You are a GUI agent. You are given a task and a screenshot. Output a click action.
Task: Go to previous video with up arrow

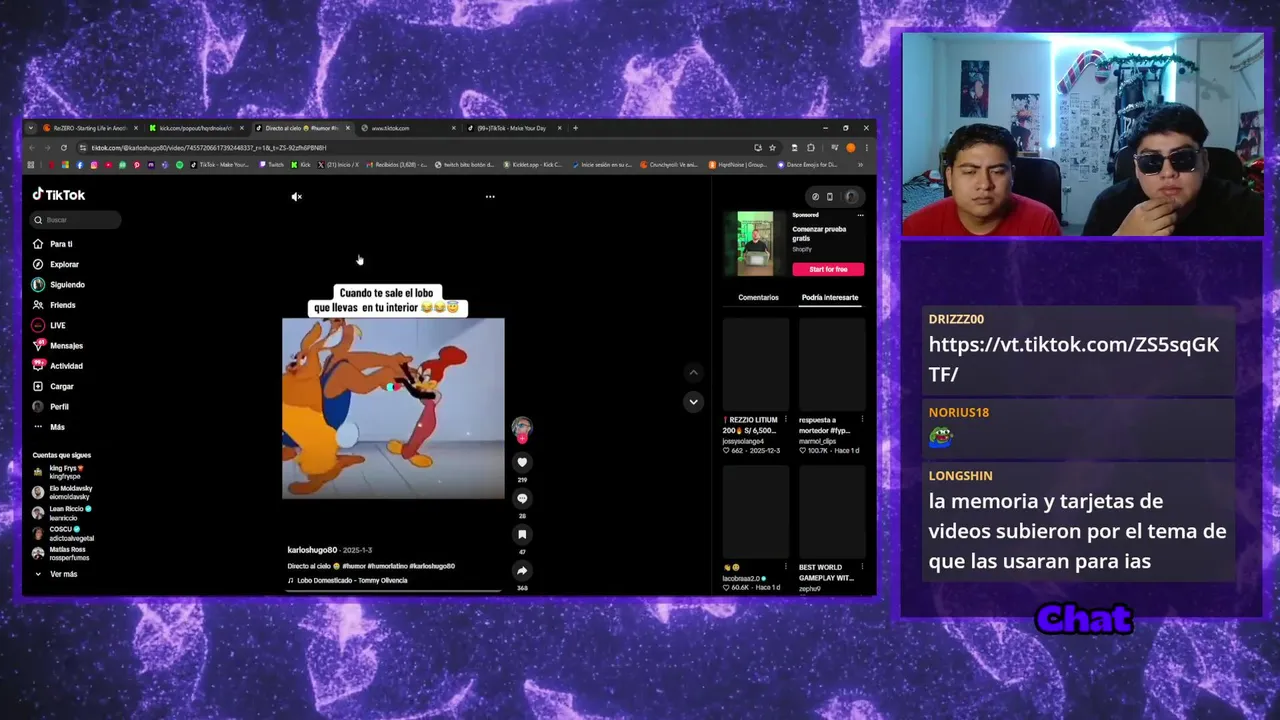point(693,372)
